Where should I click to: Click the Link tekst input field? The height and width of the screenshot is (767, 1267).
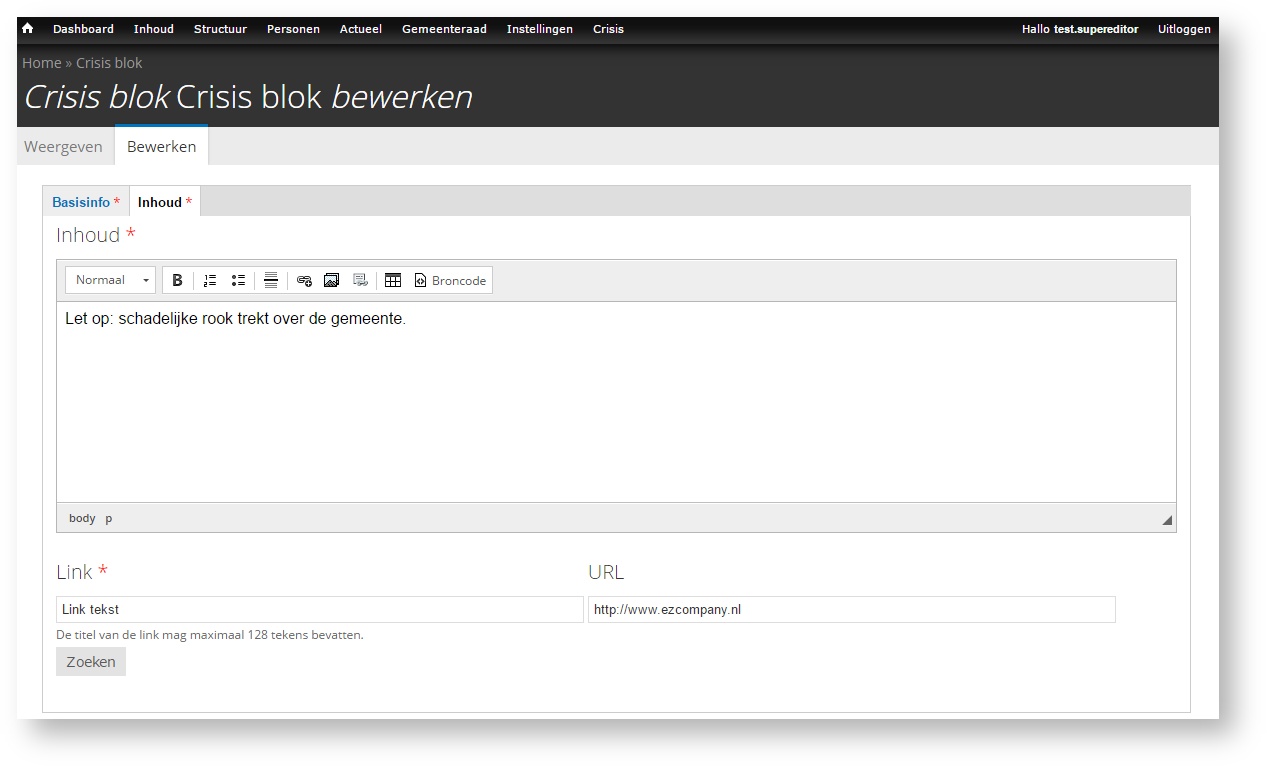click(319, 609)
